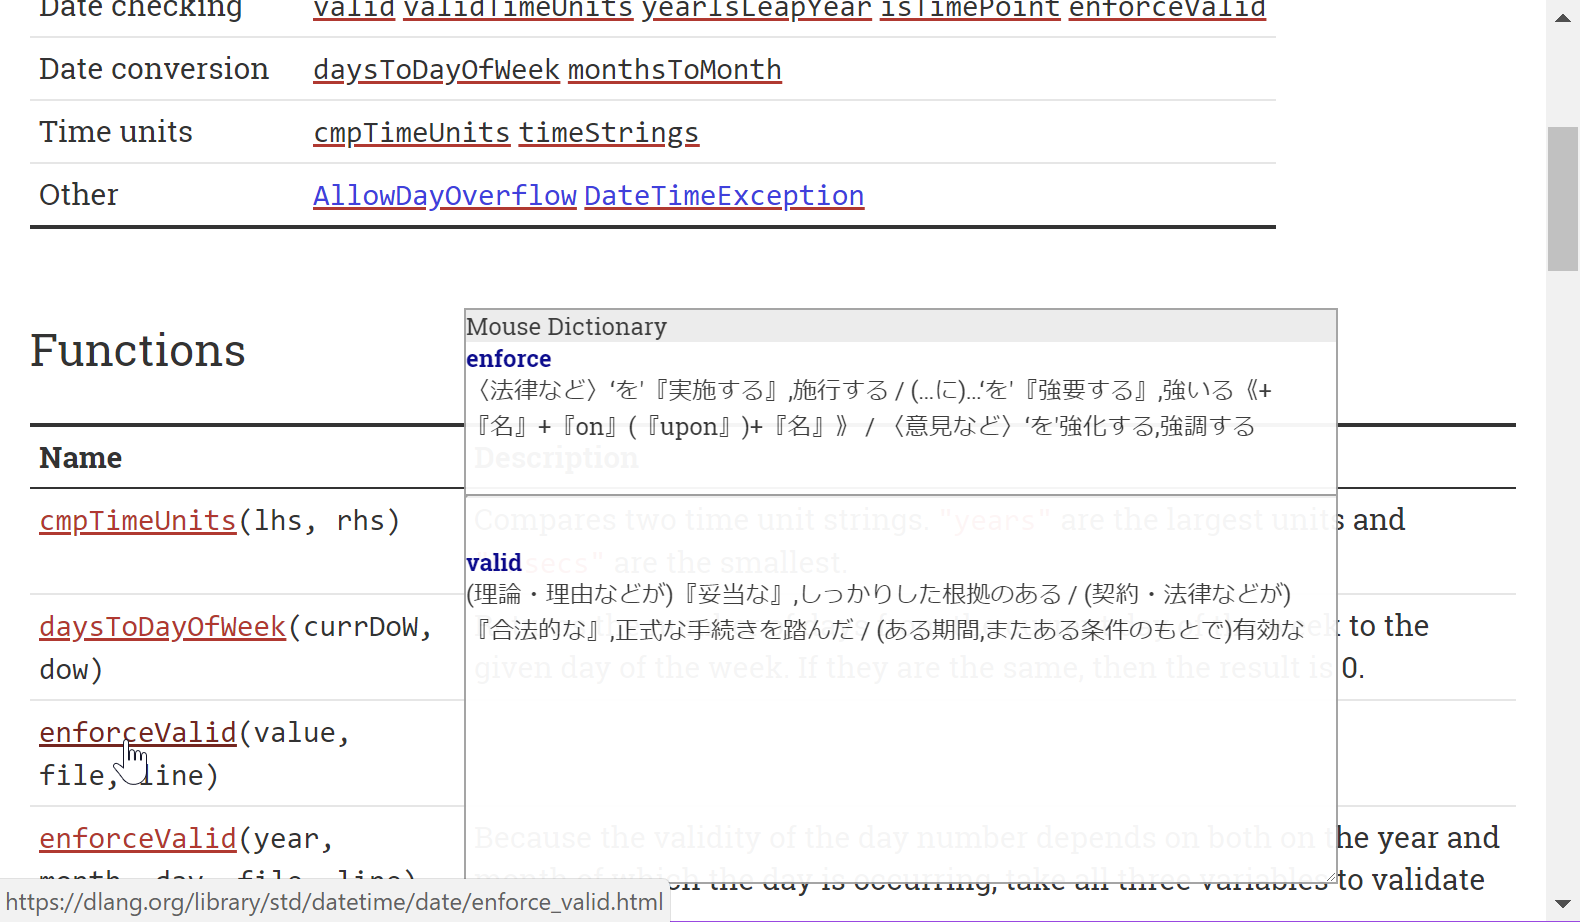This screenshot has width=1580, height=922.
Task: Open the monthsToMonth link
Action: (675, 70)
